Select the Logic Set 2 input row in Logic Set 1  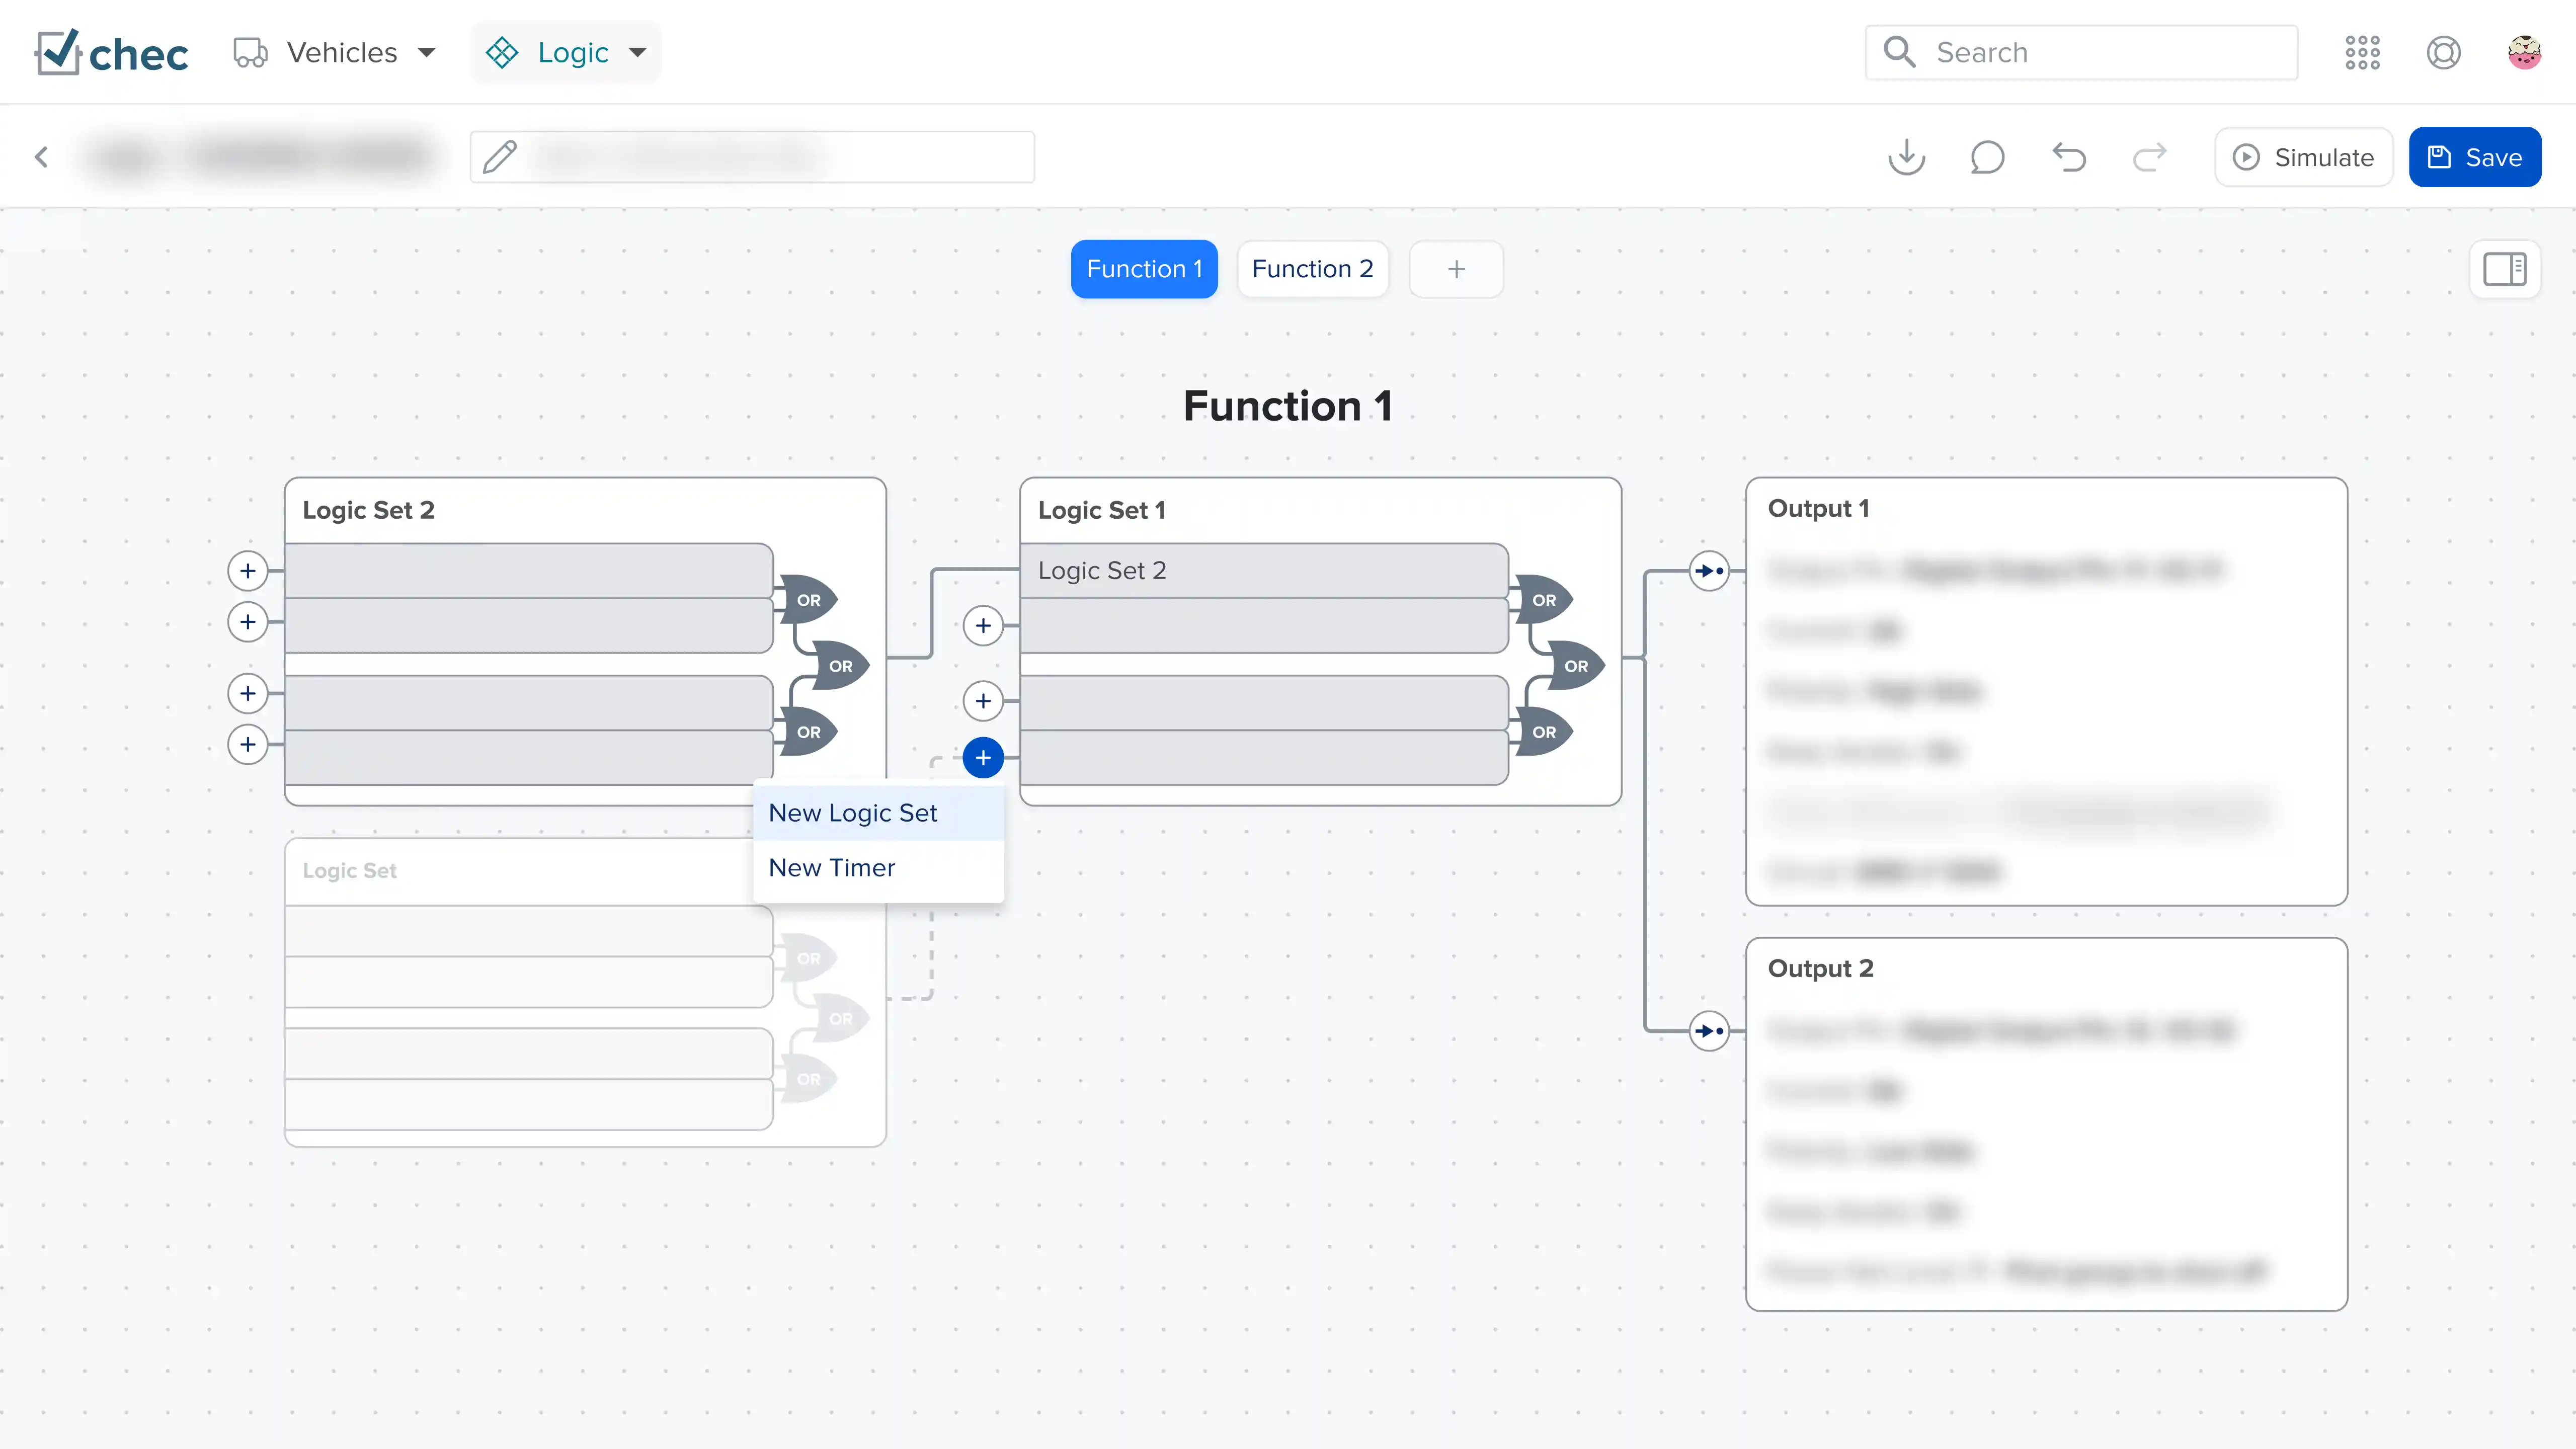[x=1264, y=571]
